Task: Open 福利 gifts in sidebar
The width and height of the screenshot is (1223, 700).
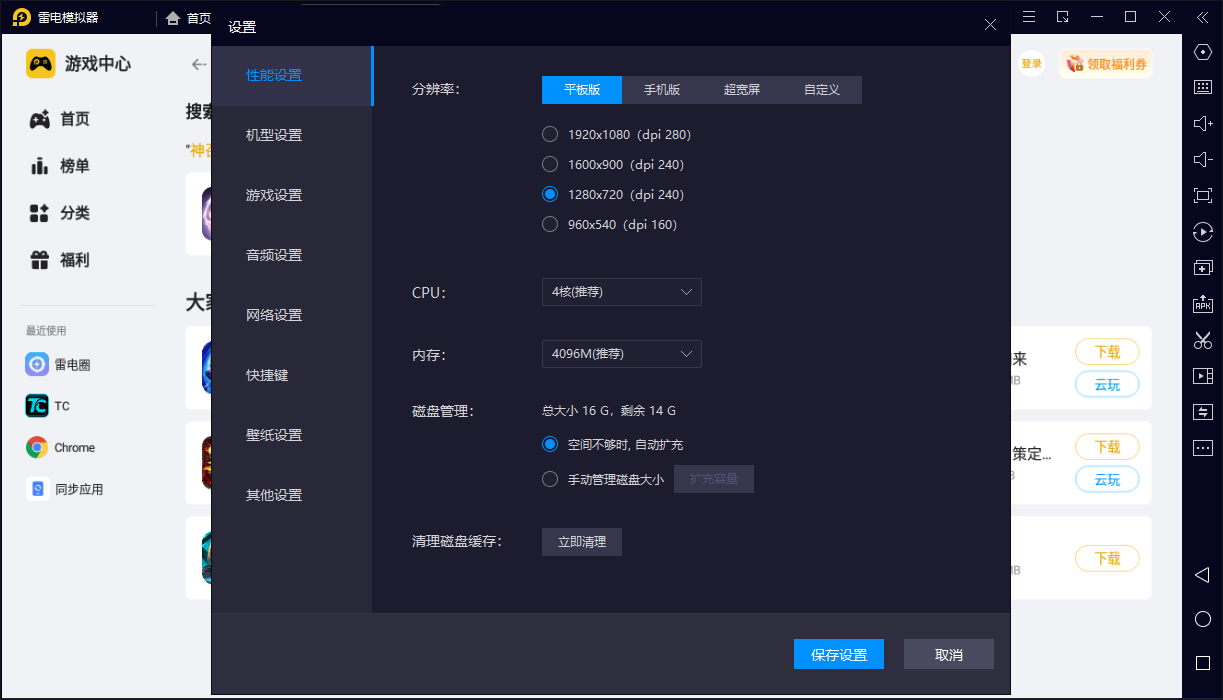Action: [60, 260]
